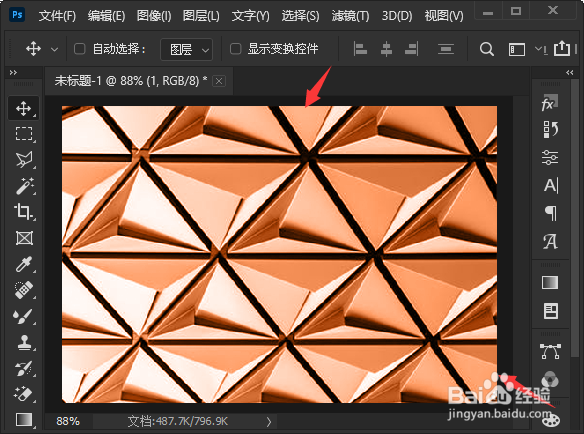Align horizontal centers in options bar

pyautogui.click(x=386, y=49)
